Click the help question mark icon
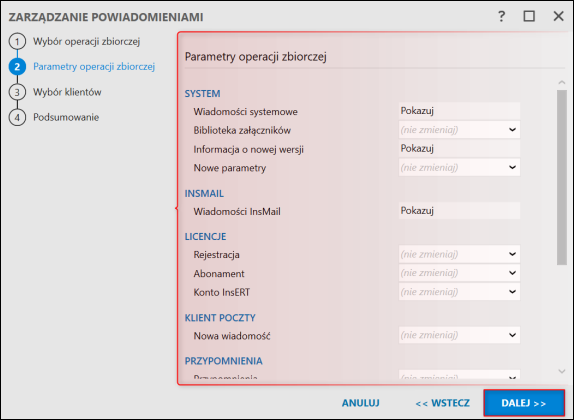The width and height of the screenshot is (574, 420). tap(502, 16)
